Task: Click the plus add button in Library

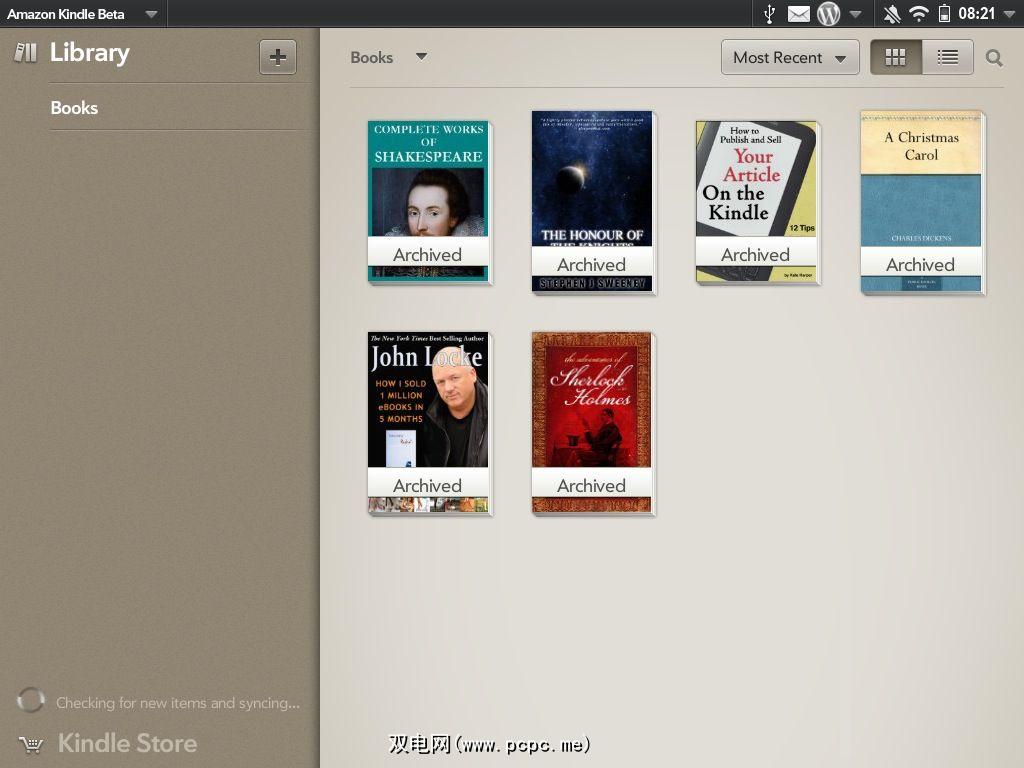Action: pos(278,57)
